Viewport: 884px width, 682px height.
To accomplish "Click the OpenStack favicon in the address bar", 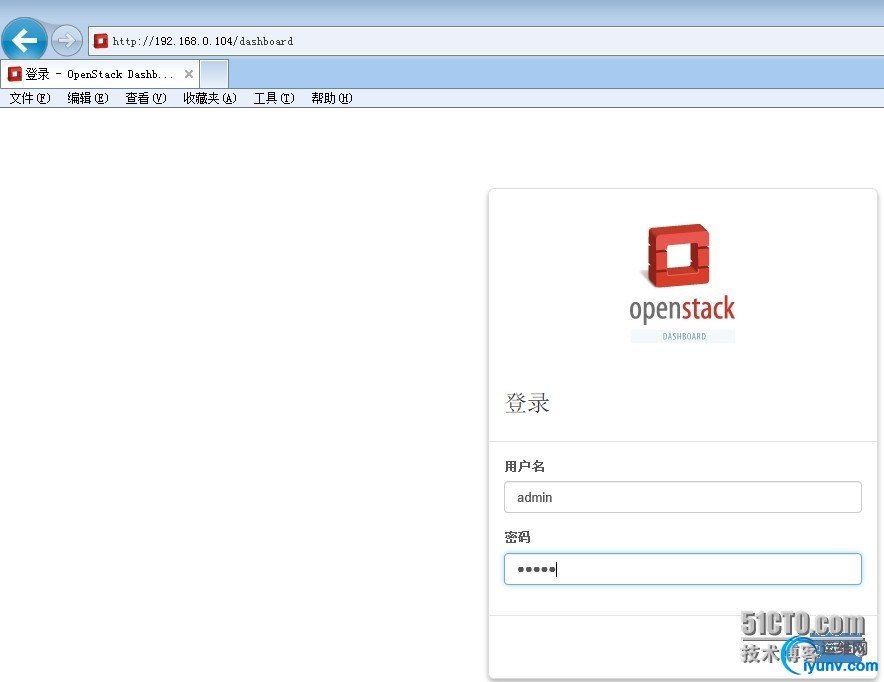I will pos(101,41).
